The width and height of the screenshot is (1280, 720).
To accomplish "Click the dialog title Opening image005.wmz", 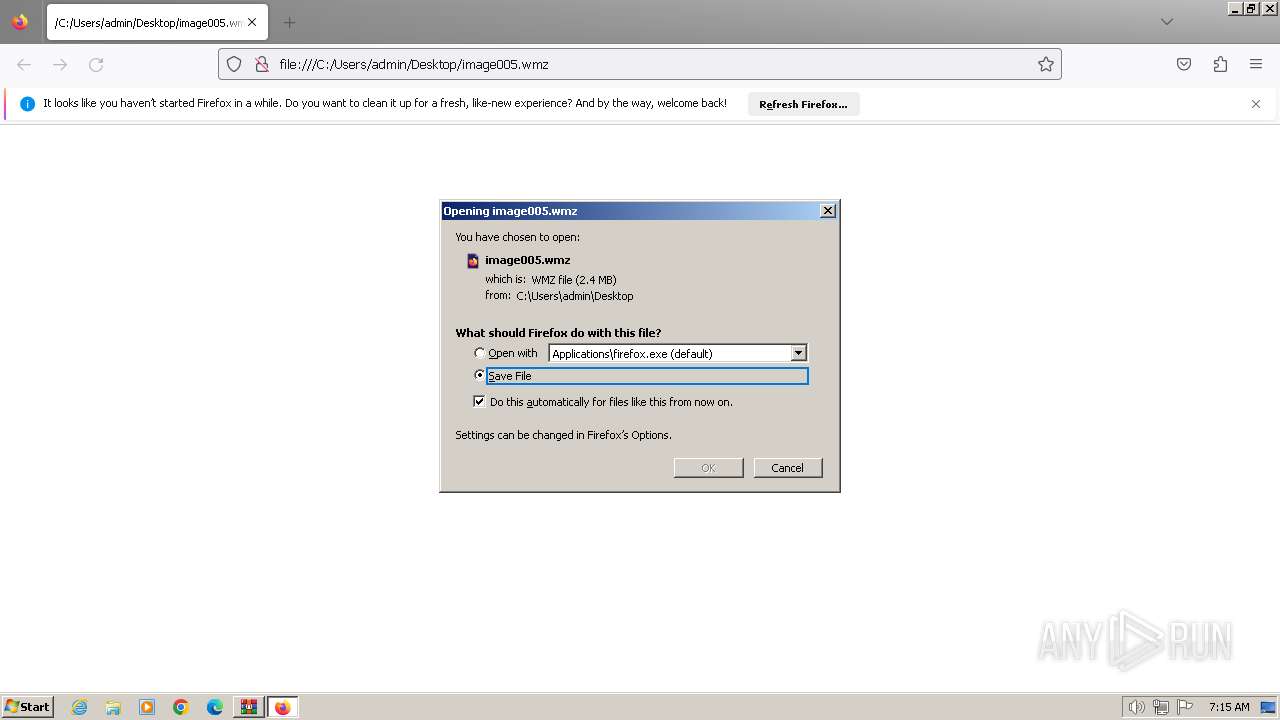I will [x=510, y=211].
